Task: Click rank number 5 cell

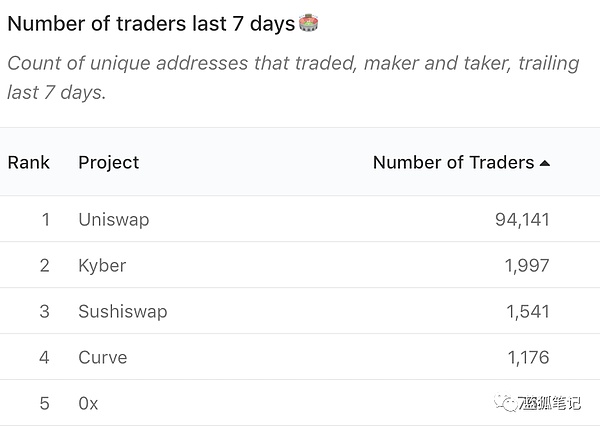Action: [44, 403]
